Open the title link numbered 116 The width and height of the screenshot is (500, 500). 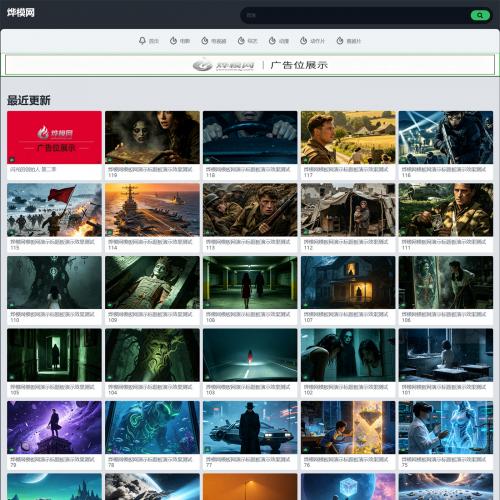[x=444, y=172]
